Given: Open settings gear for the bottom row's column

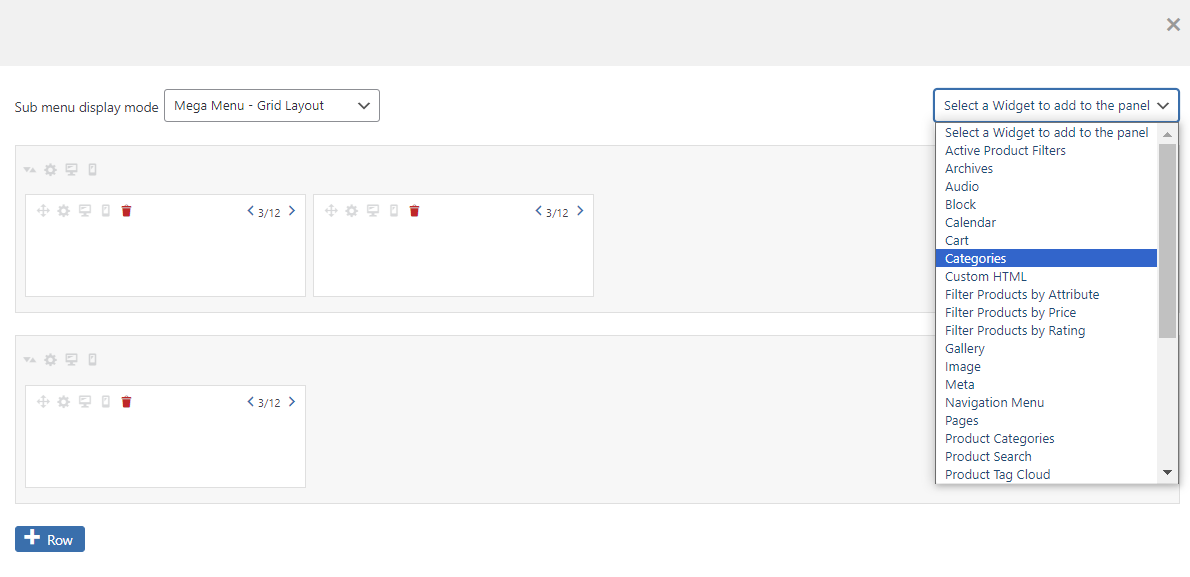Looking at the screenshot, I should click(x=63, y=401).
